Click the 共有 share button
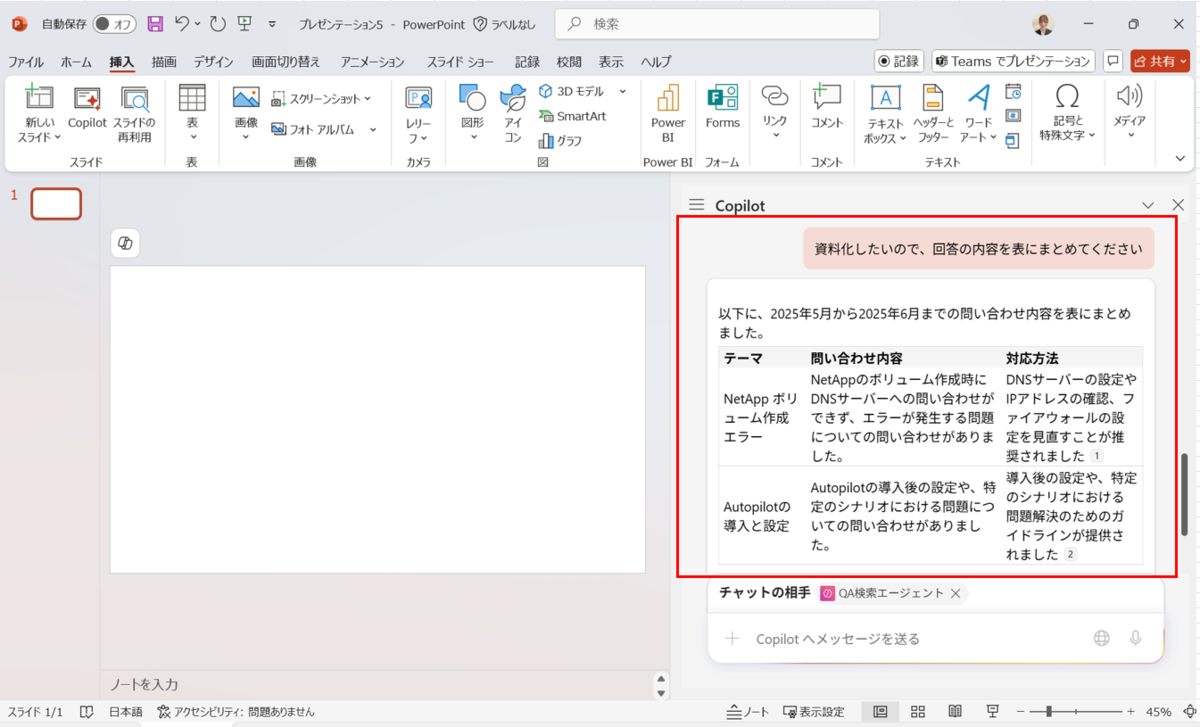 tap(1159, 61)
